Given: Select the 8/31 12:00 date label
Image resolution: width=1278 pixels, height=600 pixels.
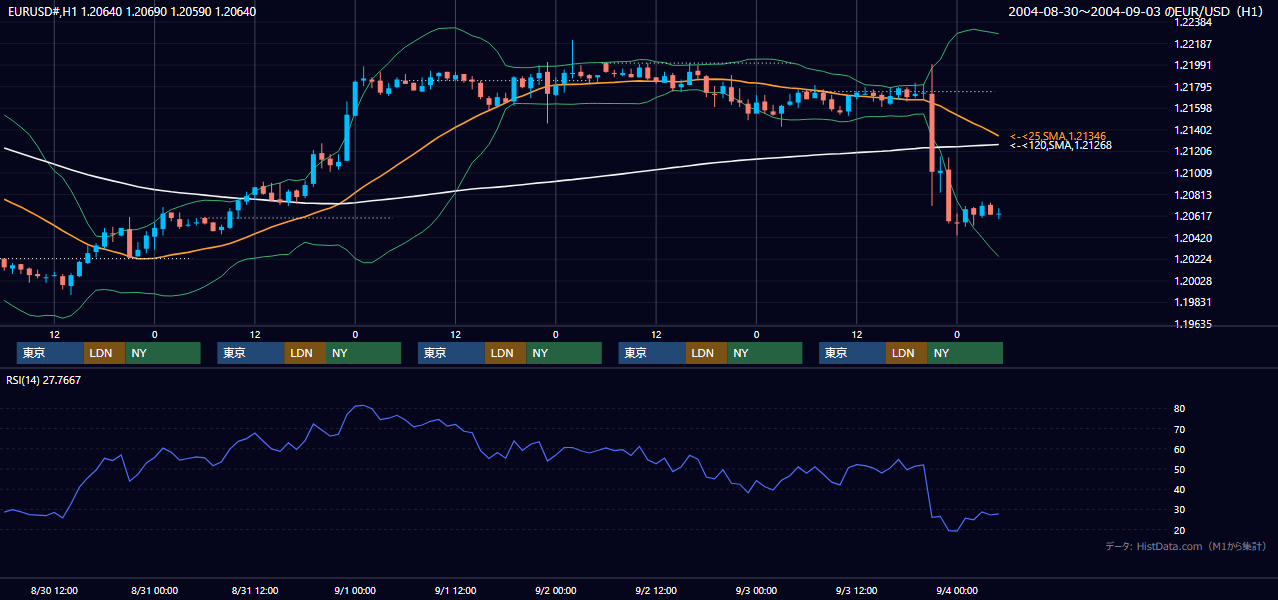Looking at the screenshot, I should [255, 590].
